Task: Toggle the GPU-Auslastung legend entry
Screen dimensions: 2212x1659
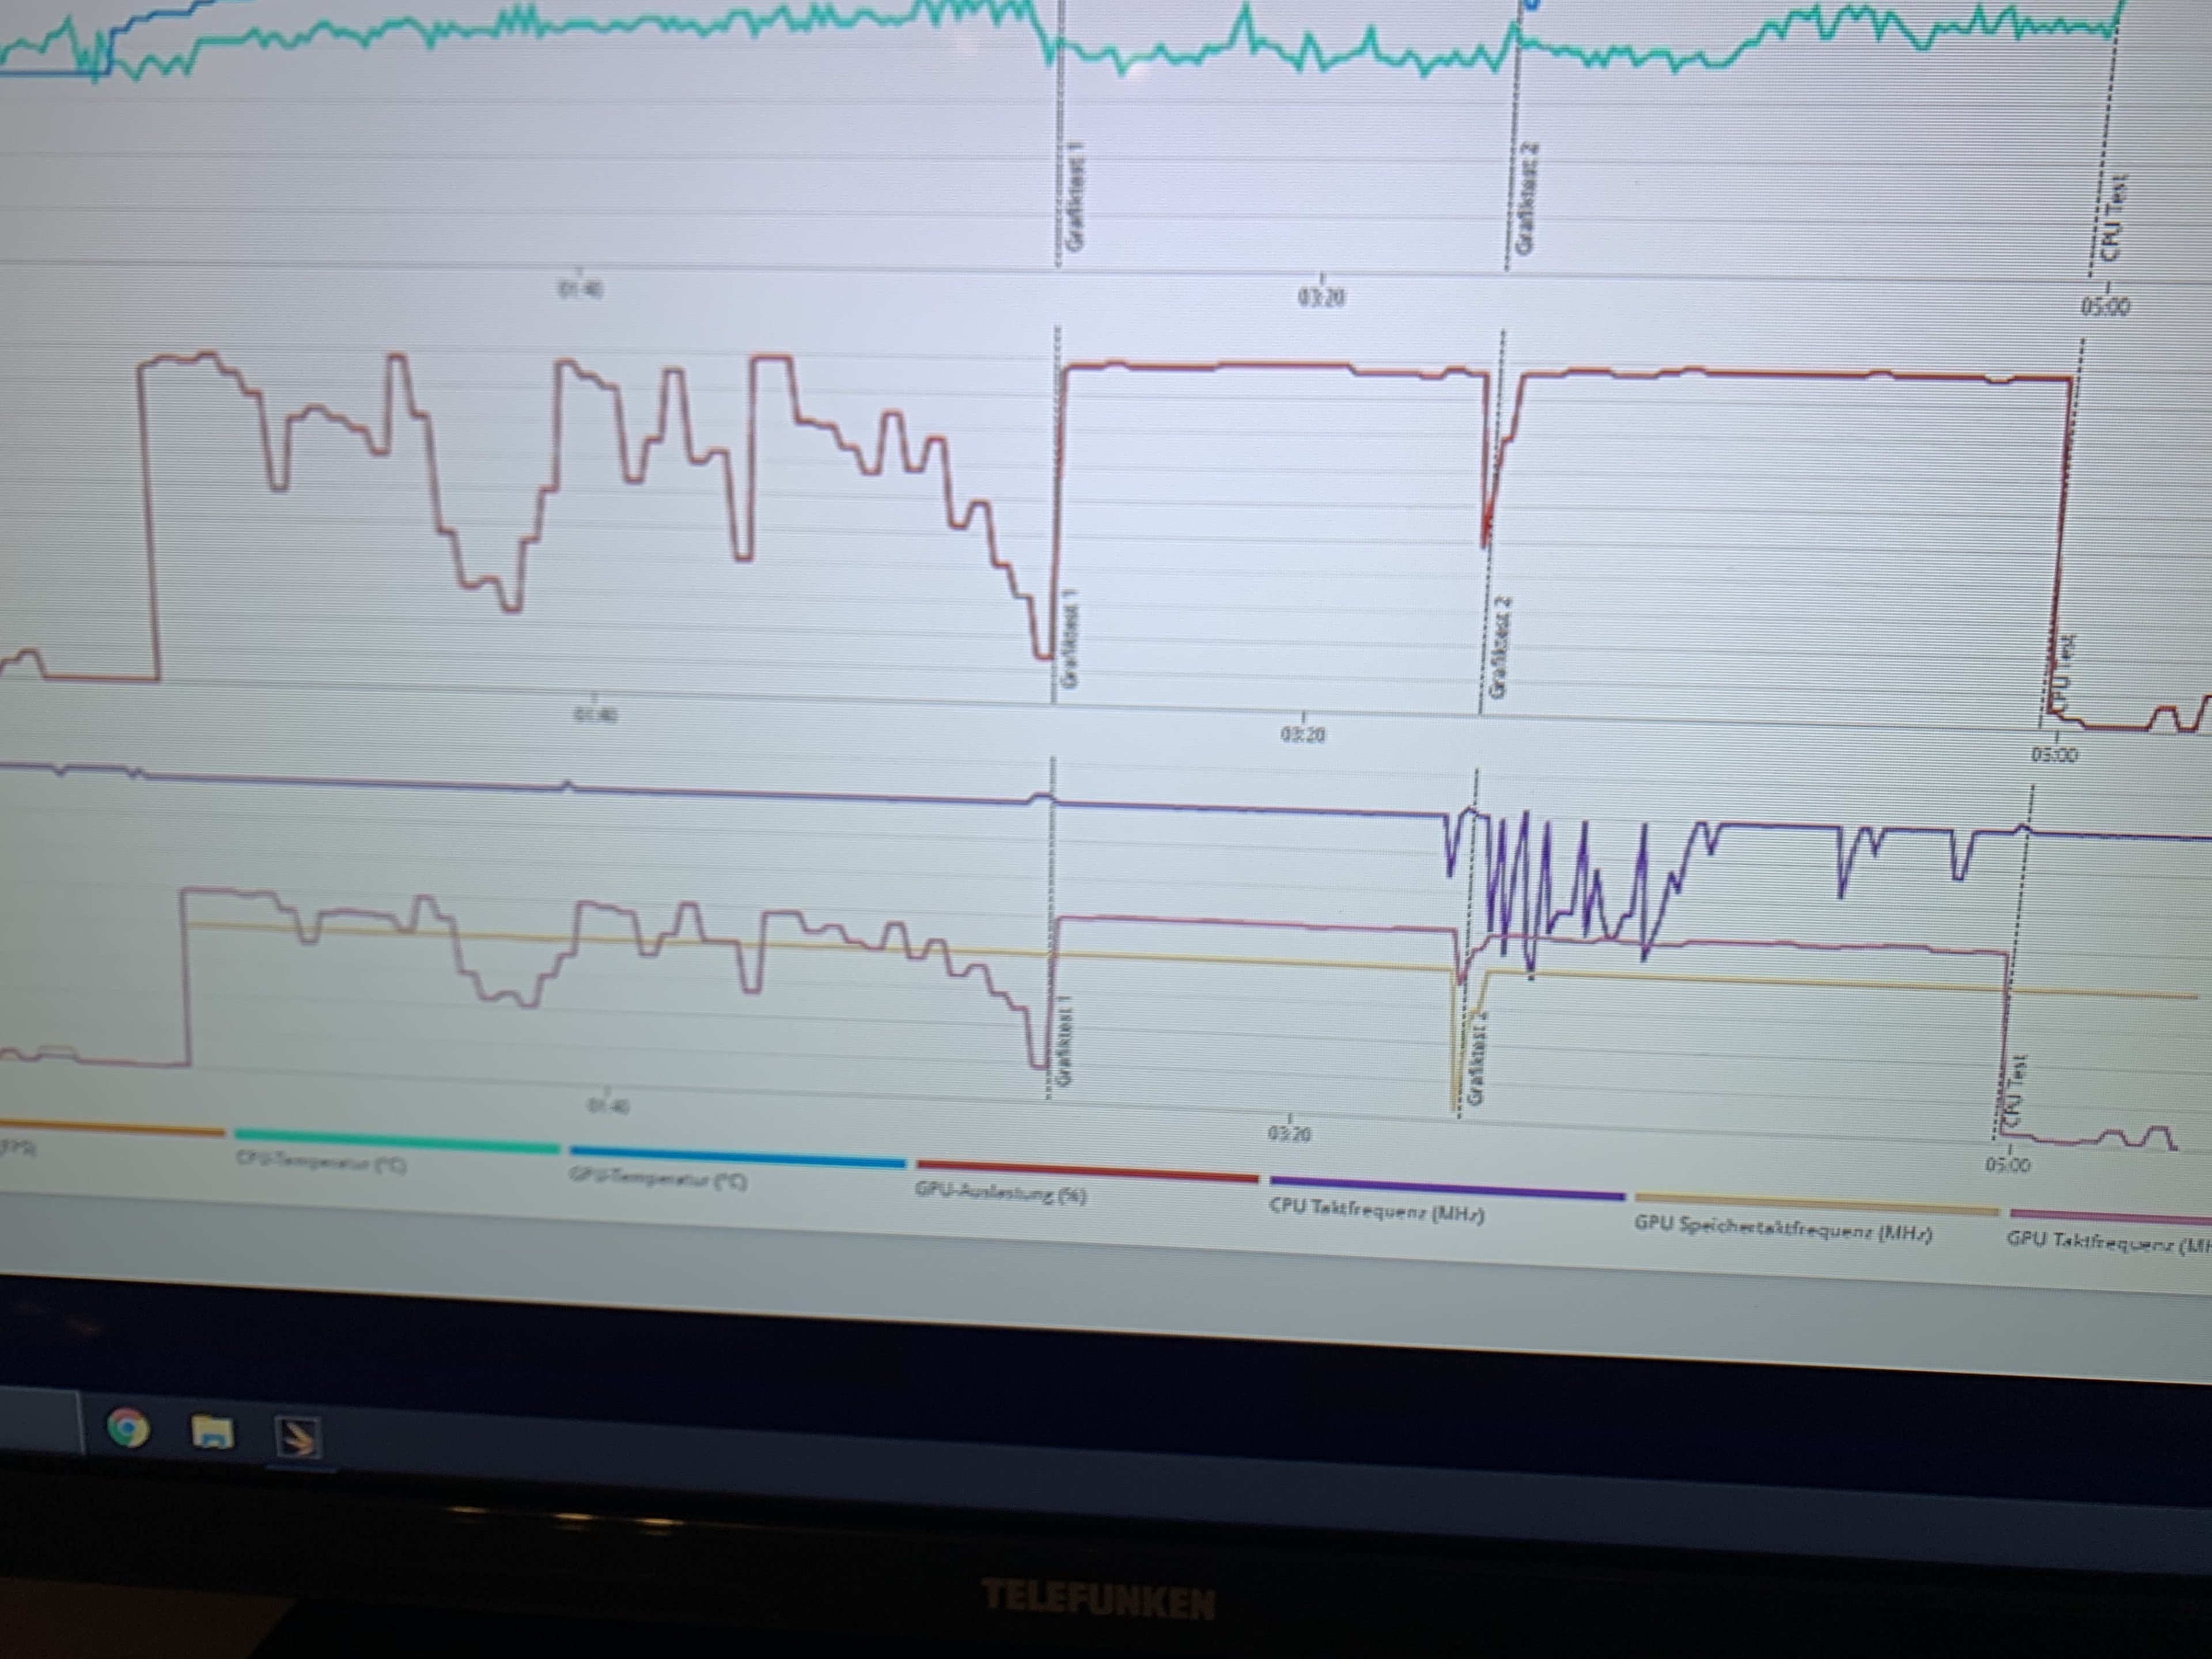Action: pos(1000,1193)
